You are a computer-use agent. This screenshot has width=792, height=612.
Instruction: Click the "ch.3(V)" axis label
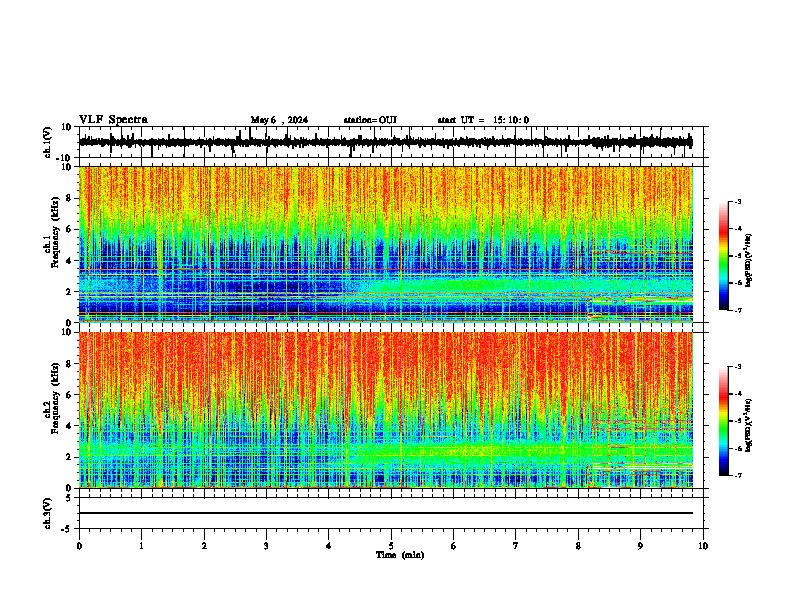[x=48, y=513]
